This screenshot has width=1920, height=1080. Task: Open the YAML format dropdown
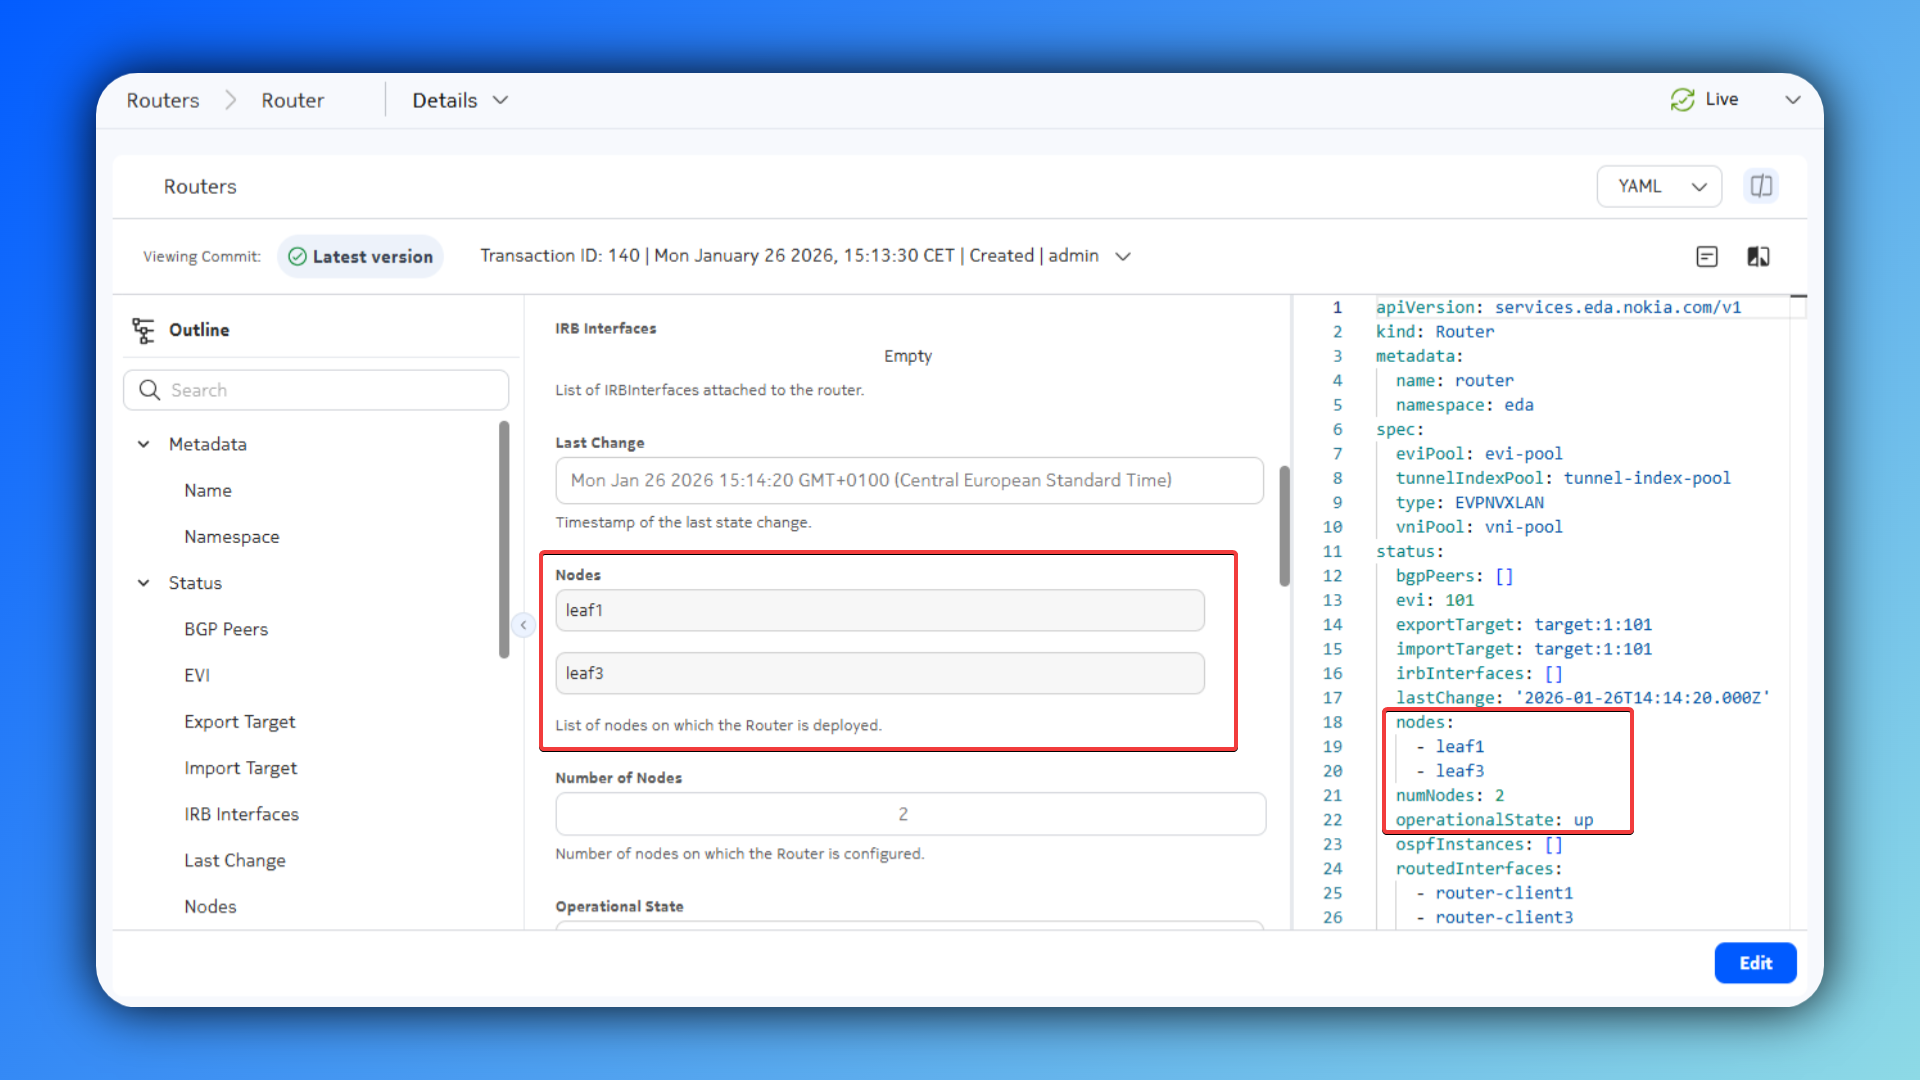[x=1659, y=187]
